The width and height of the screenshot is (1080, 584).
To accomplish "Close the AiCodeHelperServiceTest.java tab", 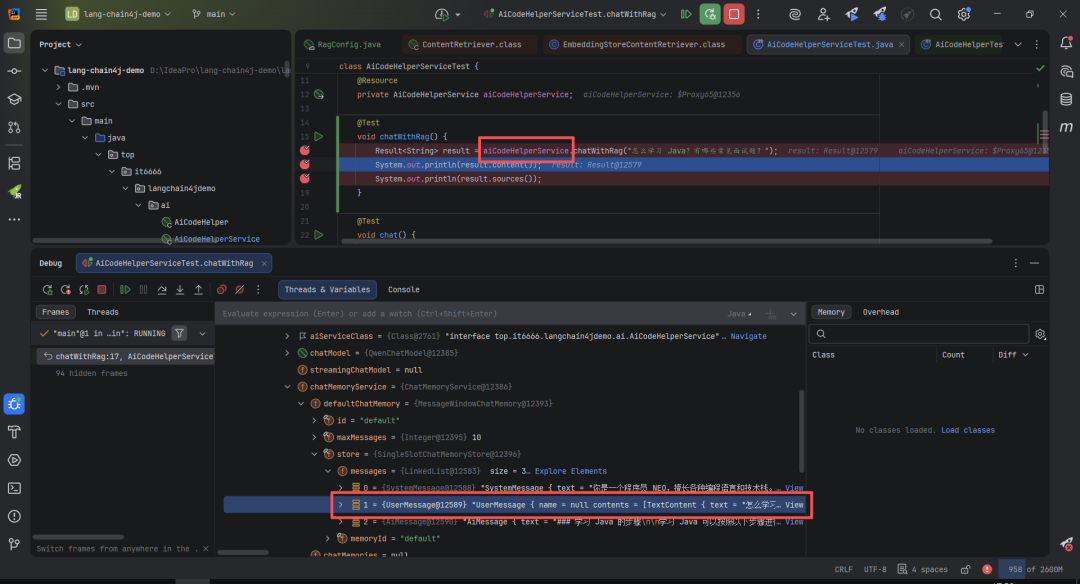I will pyautogui.click(x=902, y=44).
